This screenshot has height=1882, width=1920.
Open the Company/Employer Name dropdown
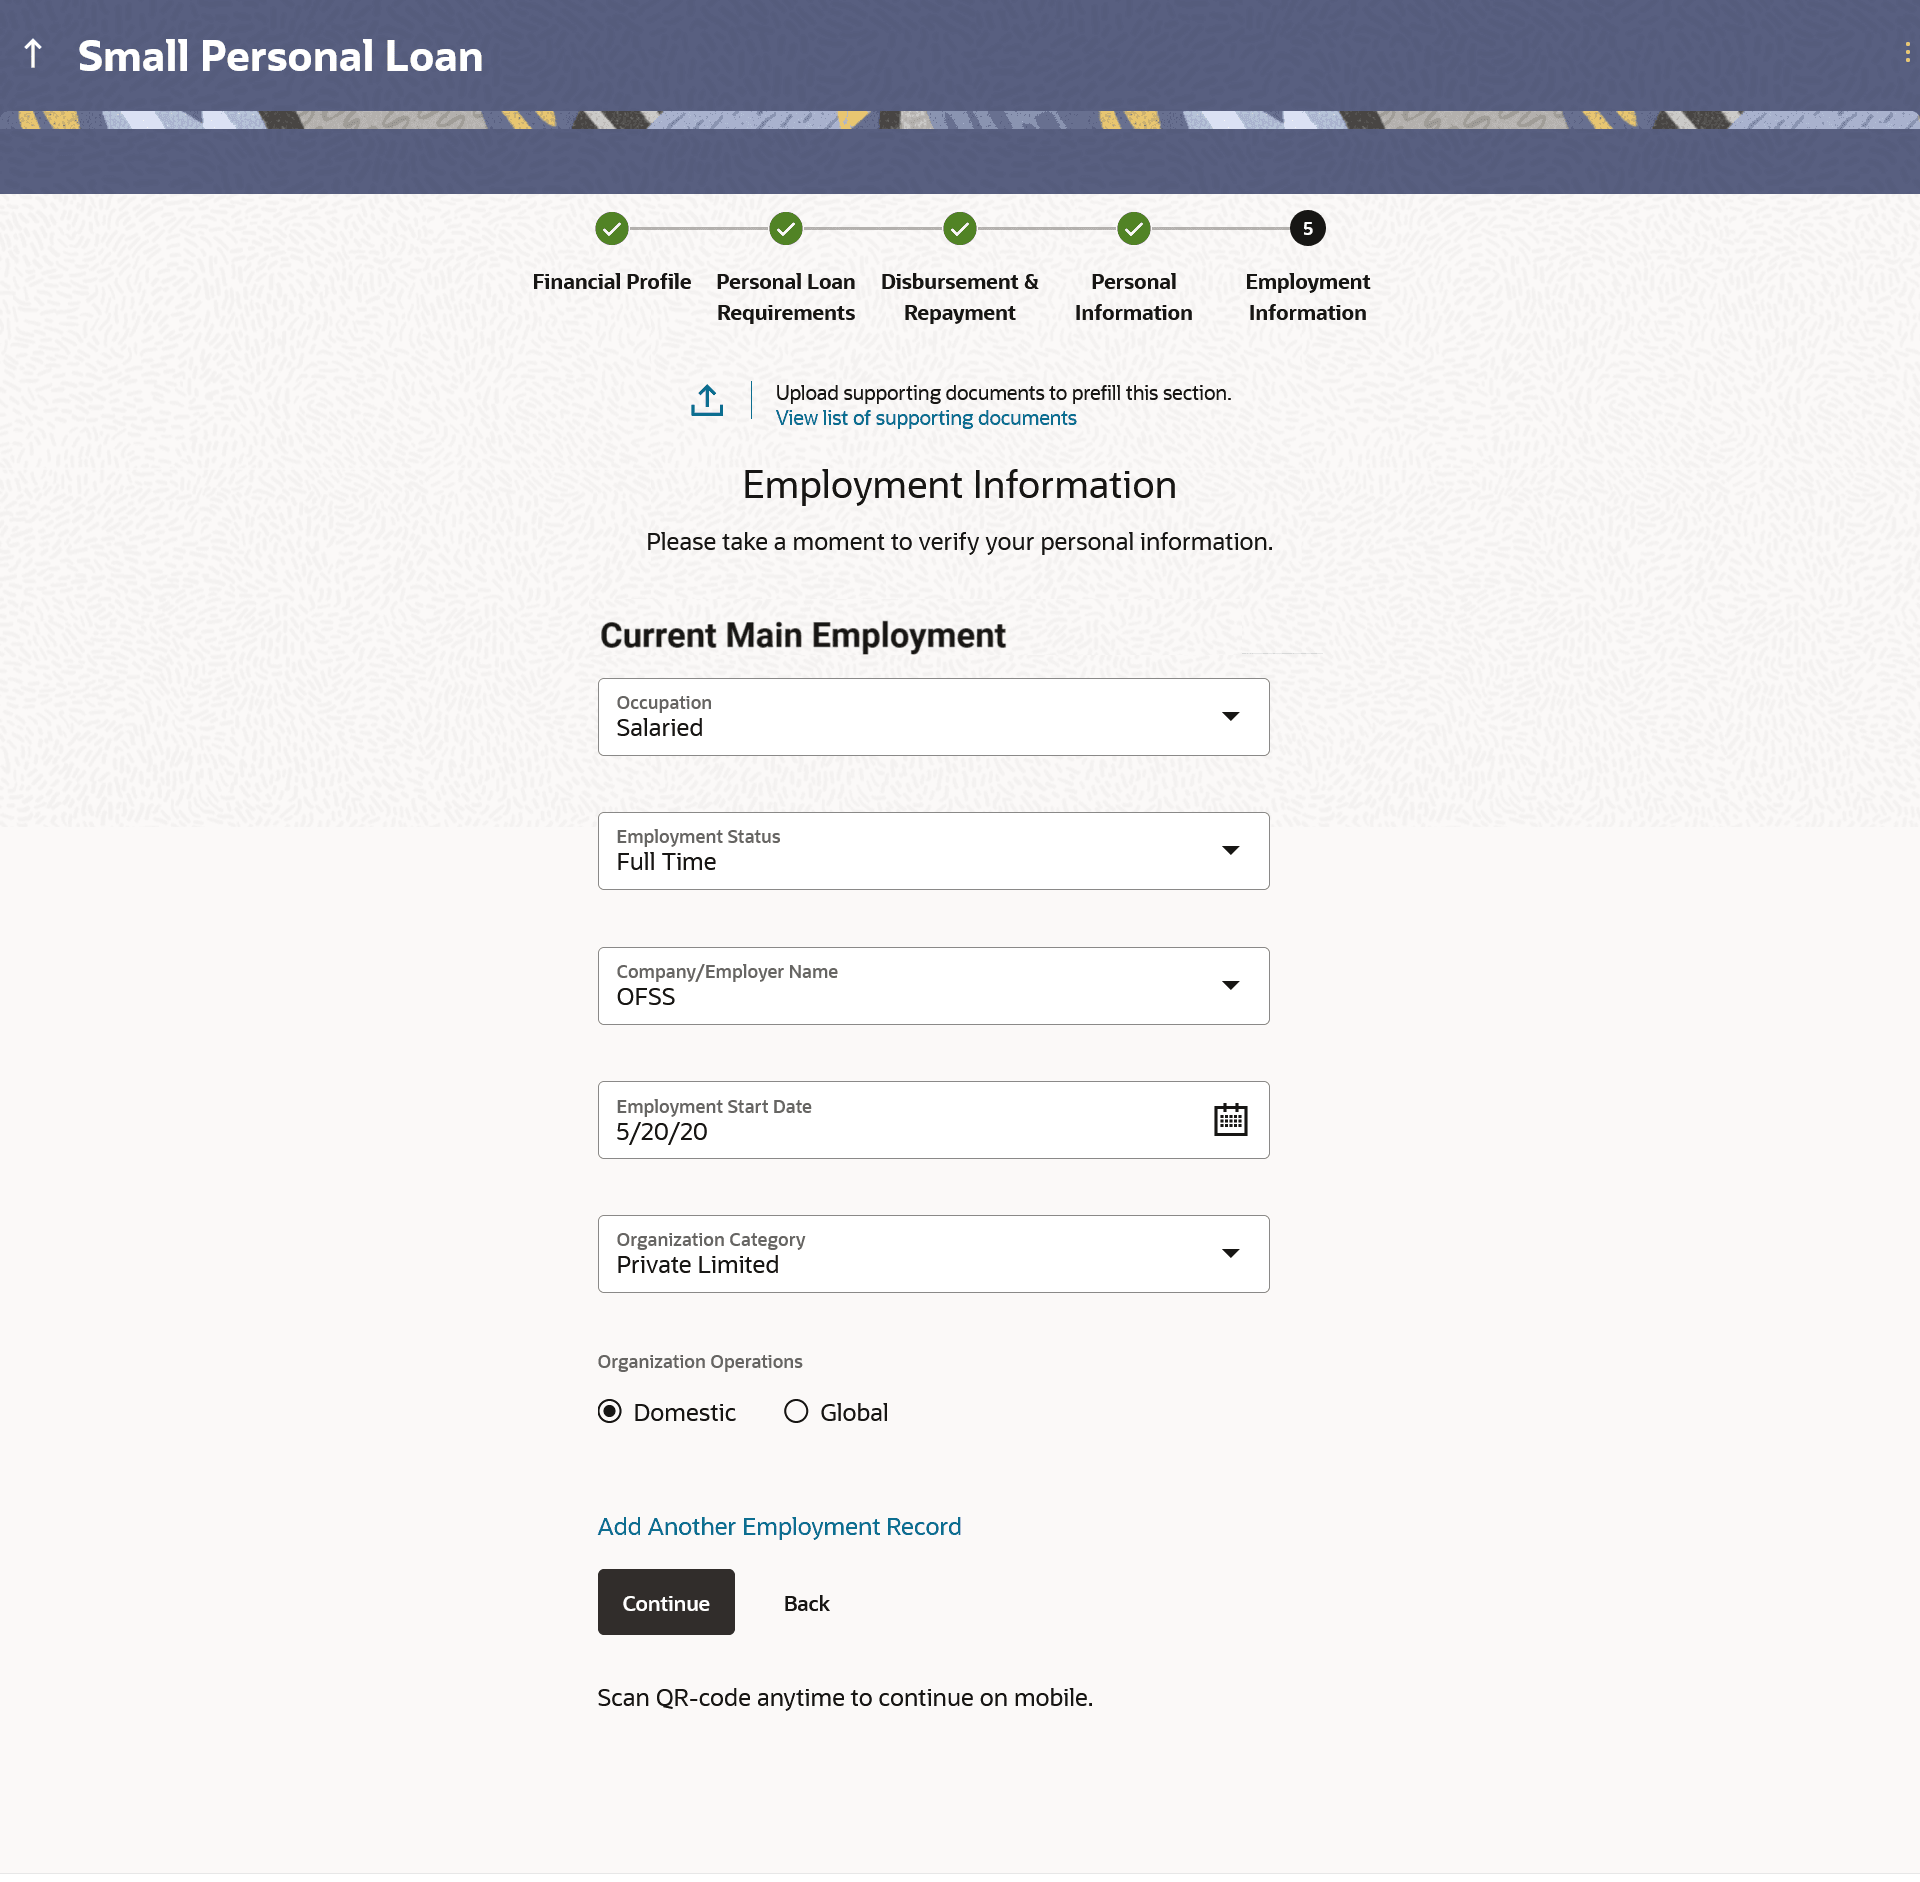[1230, 986]
